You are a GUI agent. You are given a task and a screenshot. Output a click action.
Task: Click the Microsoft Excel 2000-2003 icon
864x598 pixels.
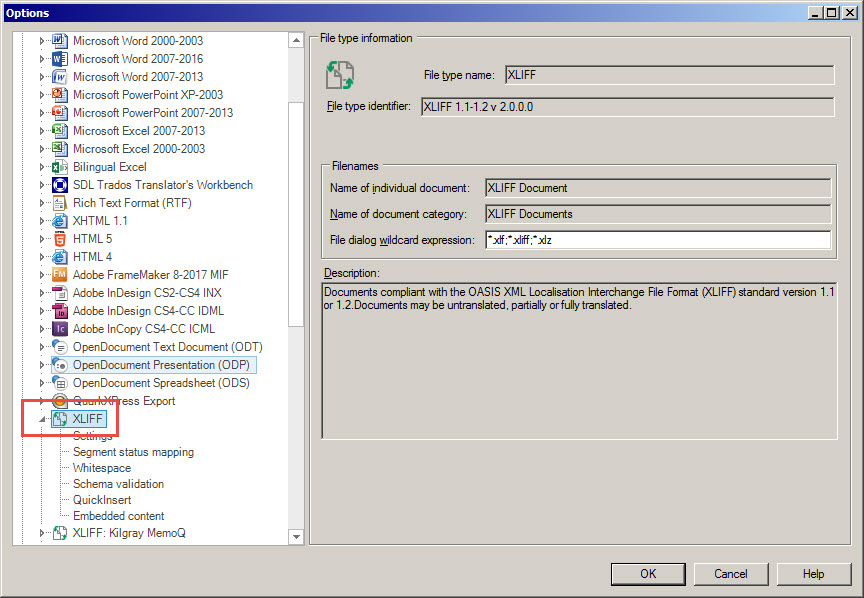click(x=60, y=149)
